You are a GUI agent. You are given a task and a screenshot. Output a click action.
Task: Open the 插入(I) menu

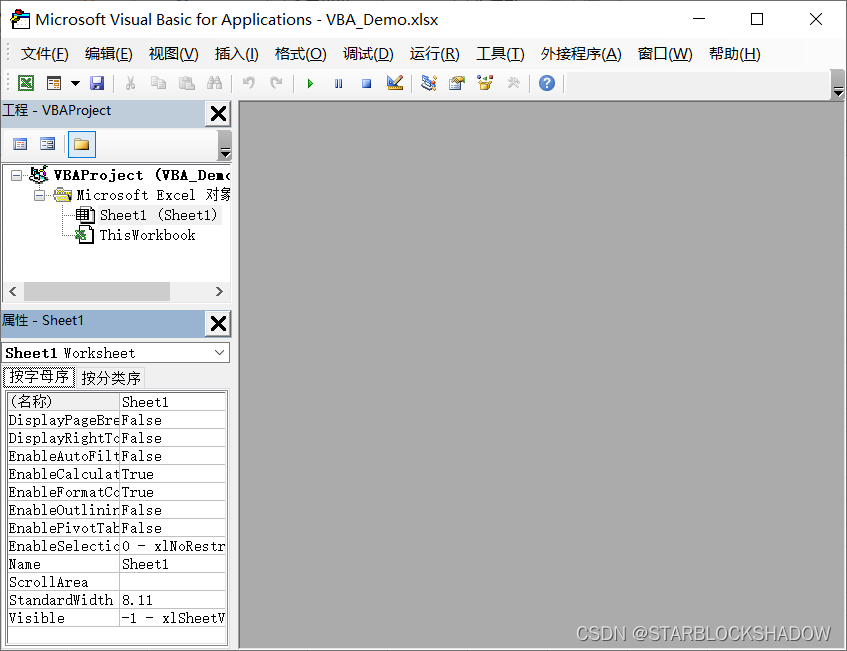[x=236, y=53]
